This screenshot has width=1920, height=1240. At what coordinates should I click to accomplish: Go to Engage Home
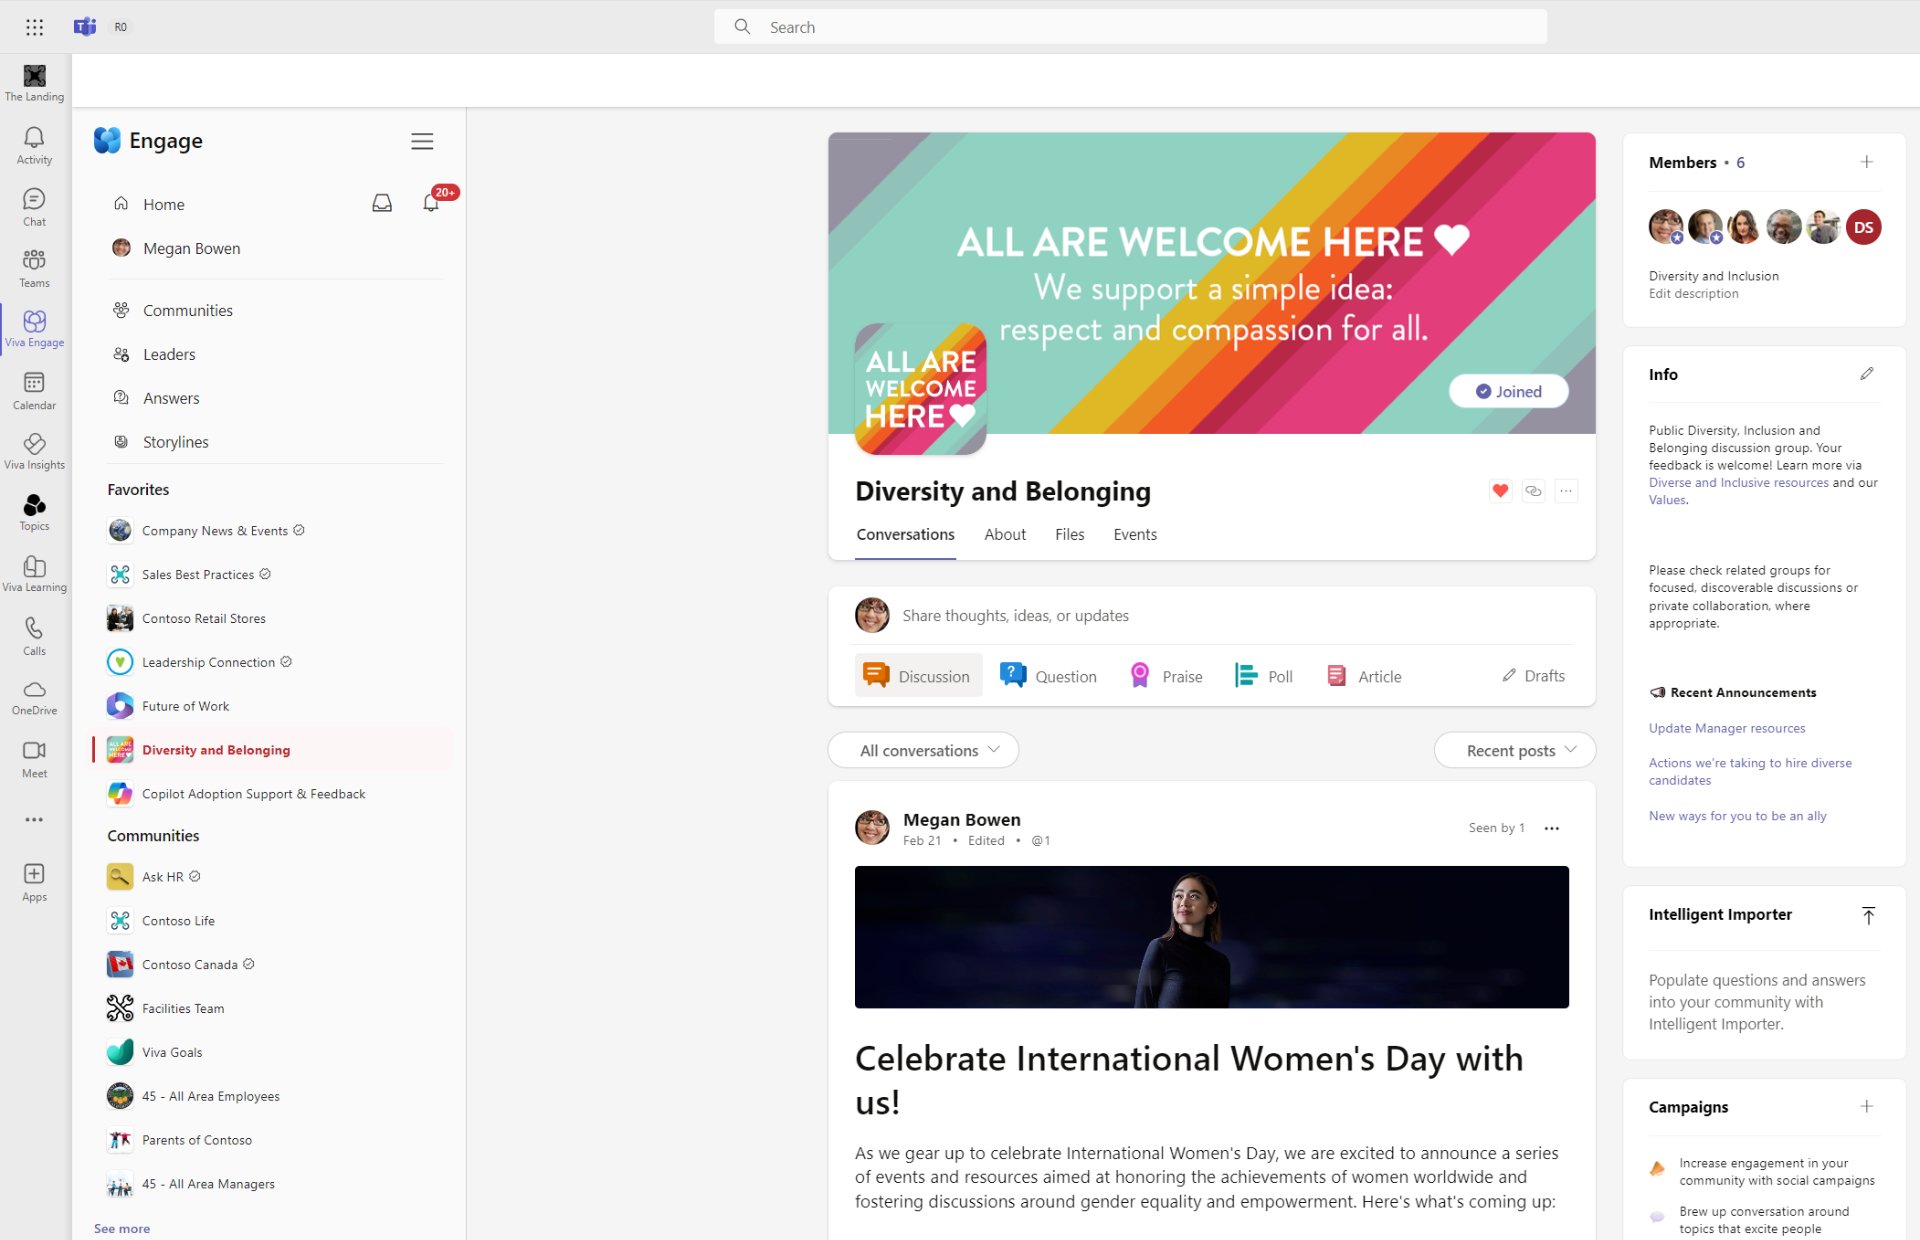[x=163, y=204]
